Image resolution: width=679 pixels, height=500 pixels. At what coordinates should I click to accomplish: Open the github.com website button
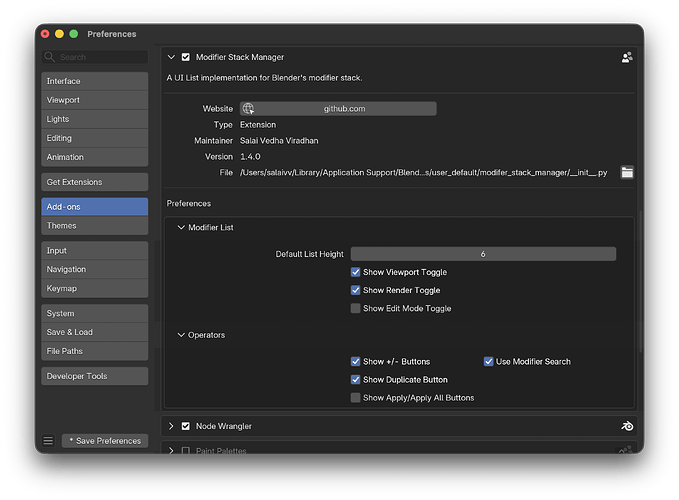click(x=338, y=109)
